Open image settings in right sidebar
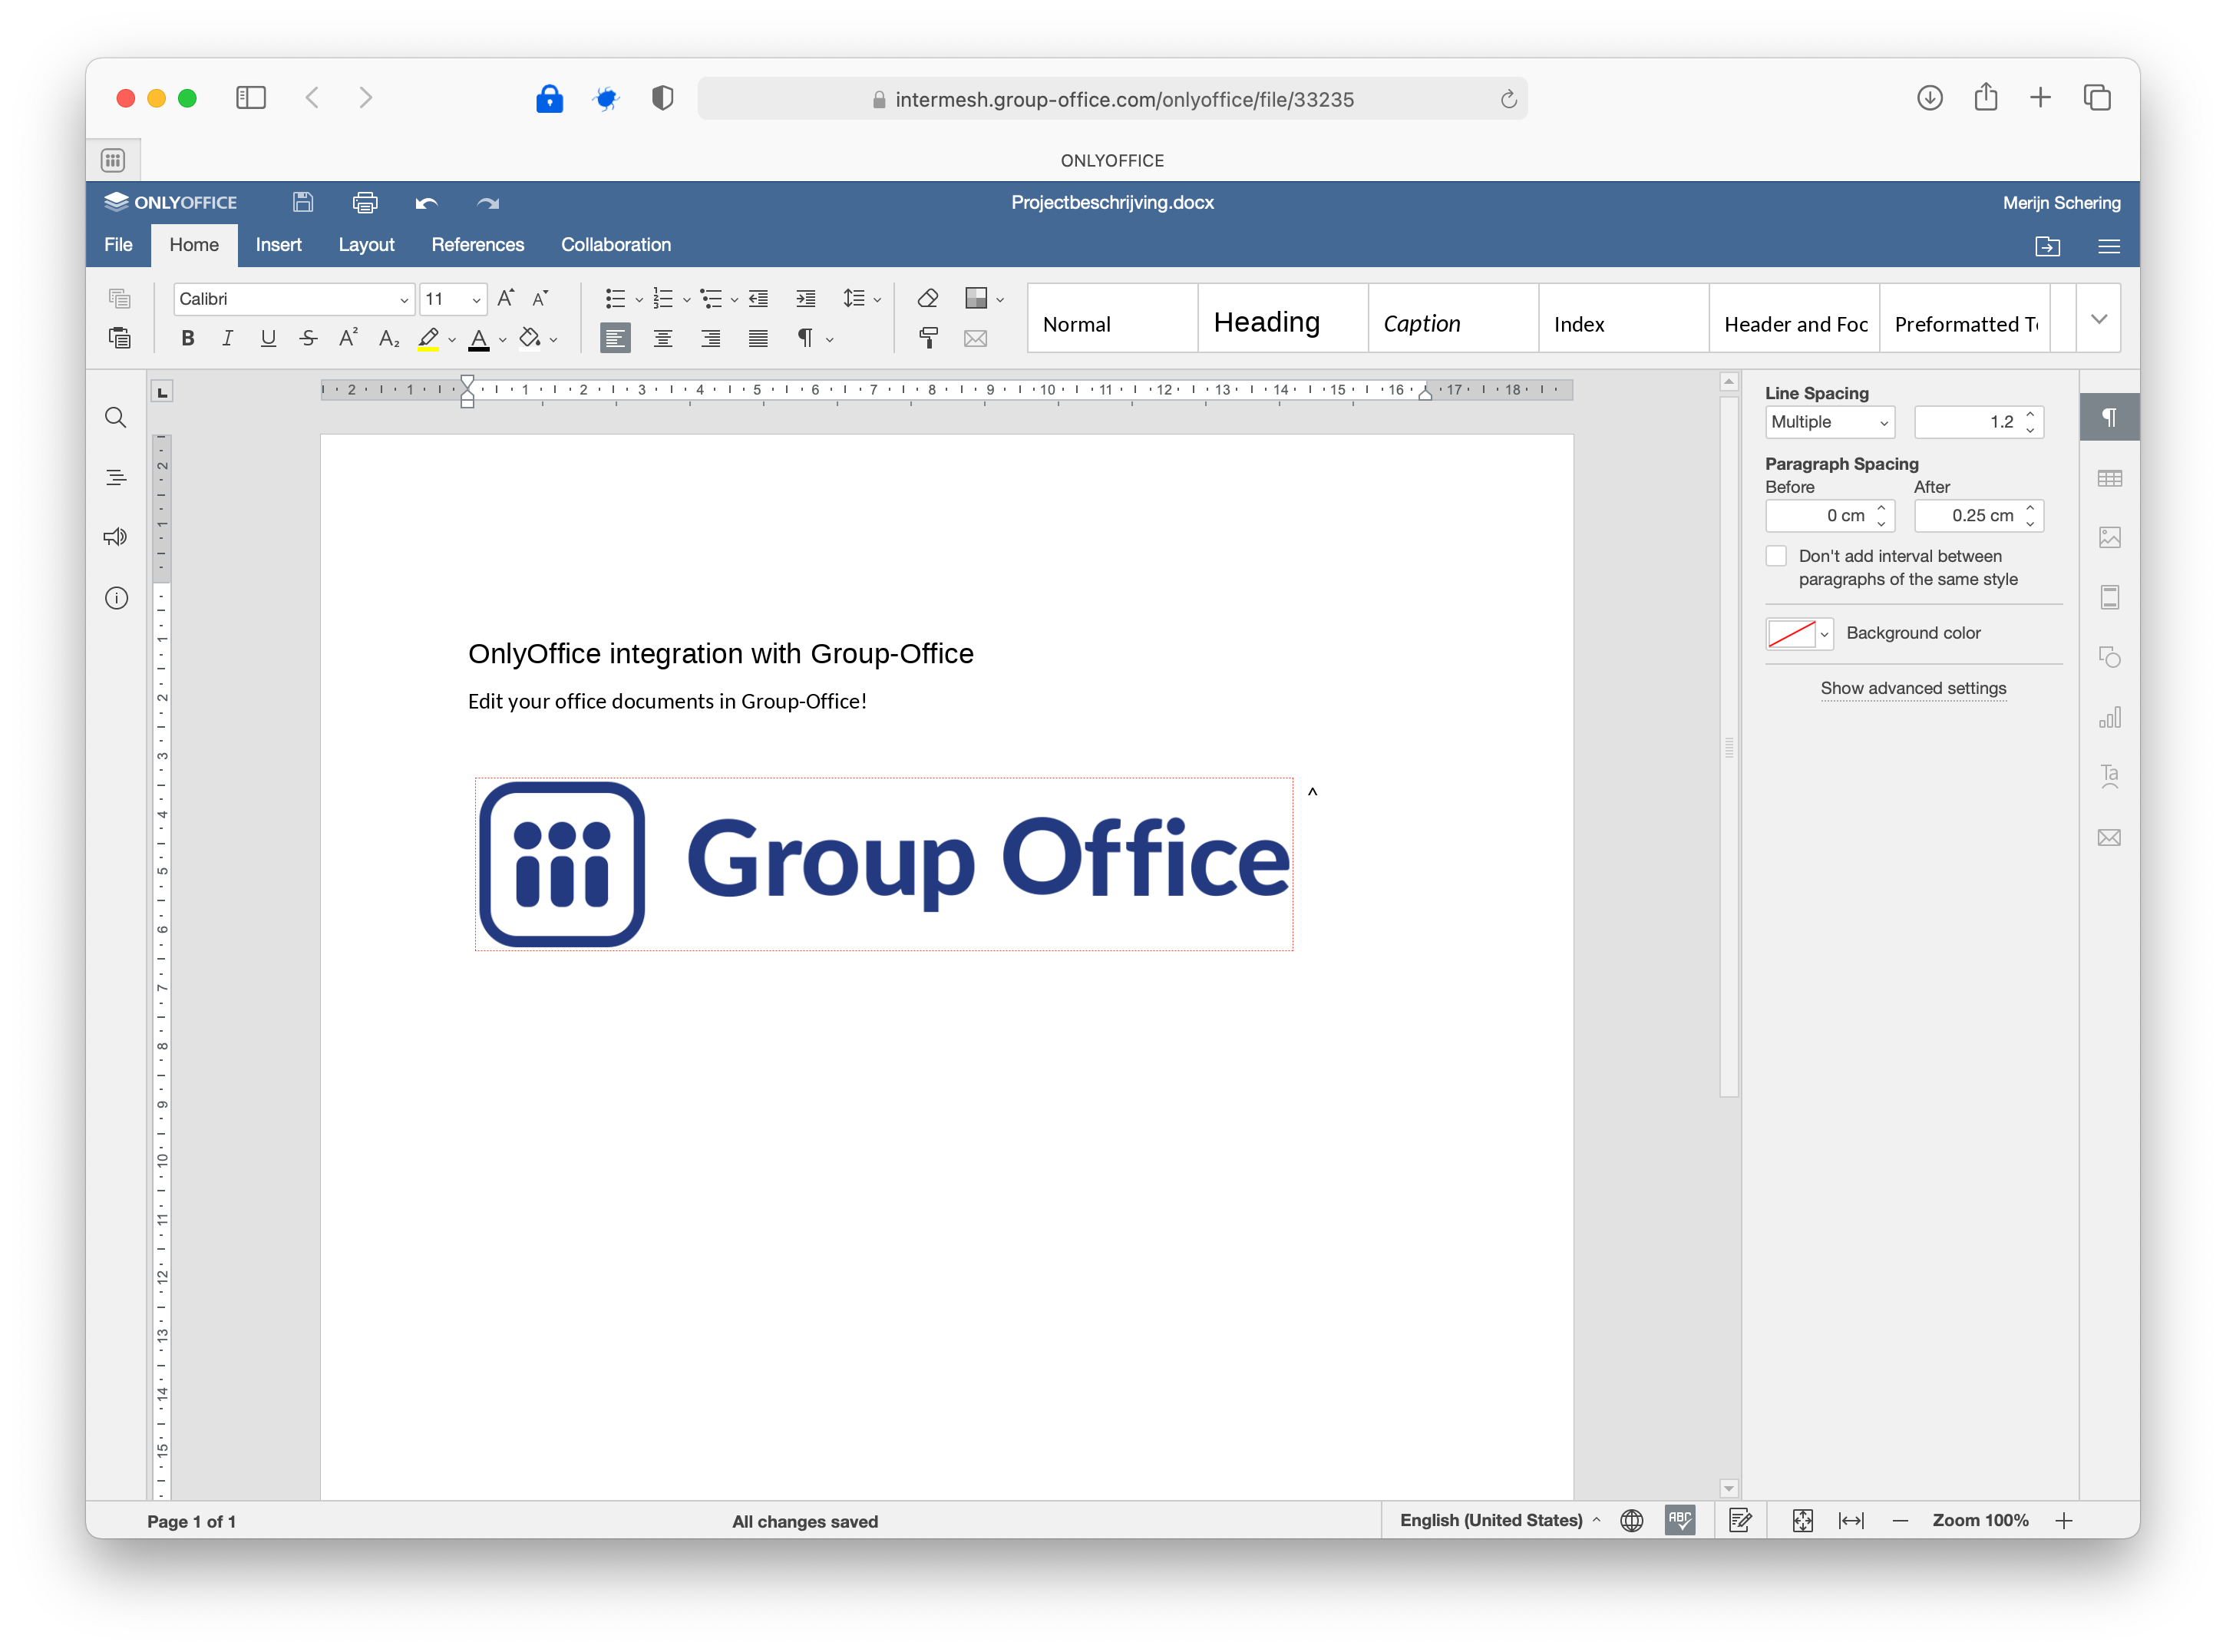2226x1652 pixels. (2109, 538)
